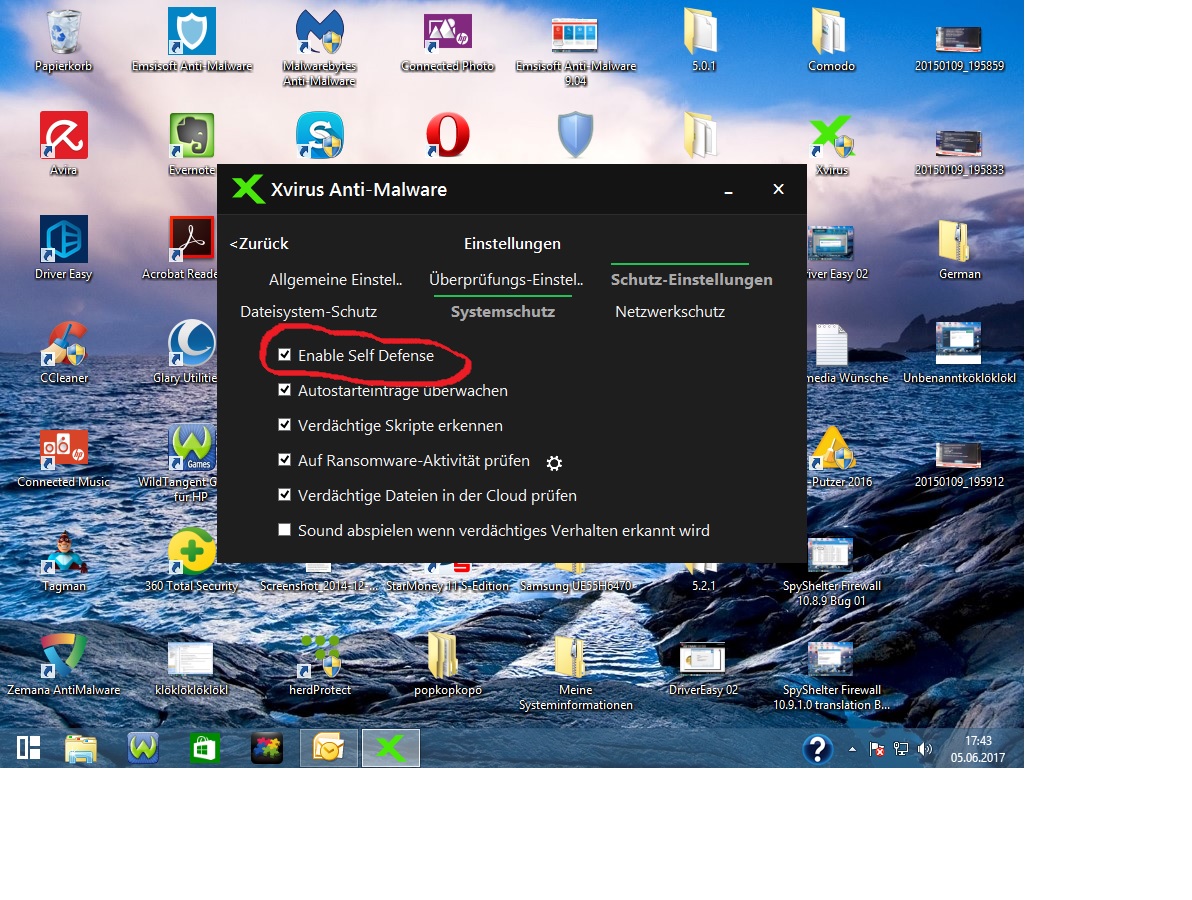Open the Action Center flag tray icon
Screen dimensions: 1192x900
point(877,749)
